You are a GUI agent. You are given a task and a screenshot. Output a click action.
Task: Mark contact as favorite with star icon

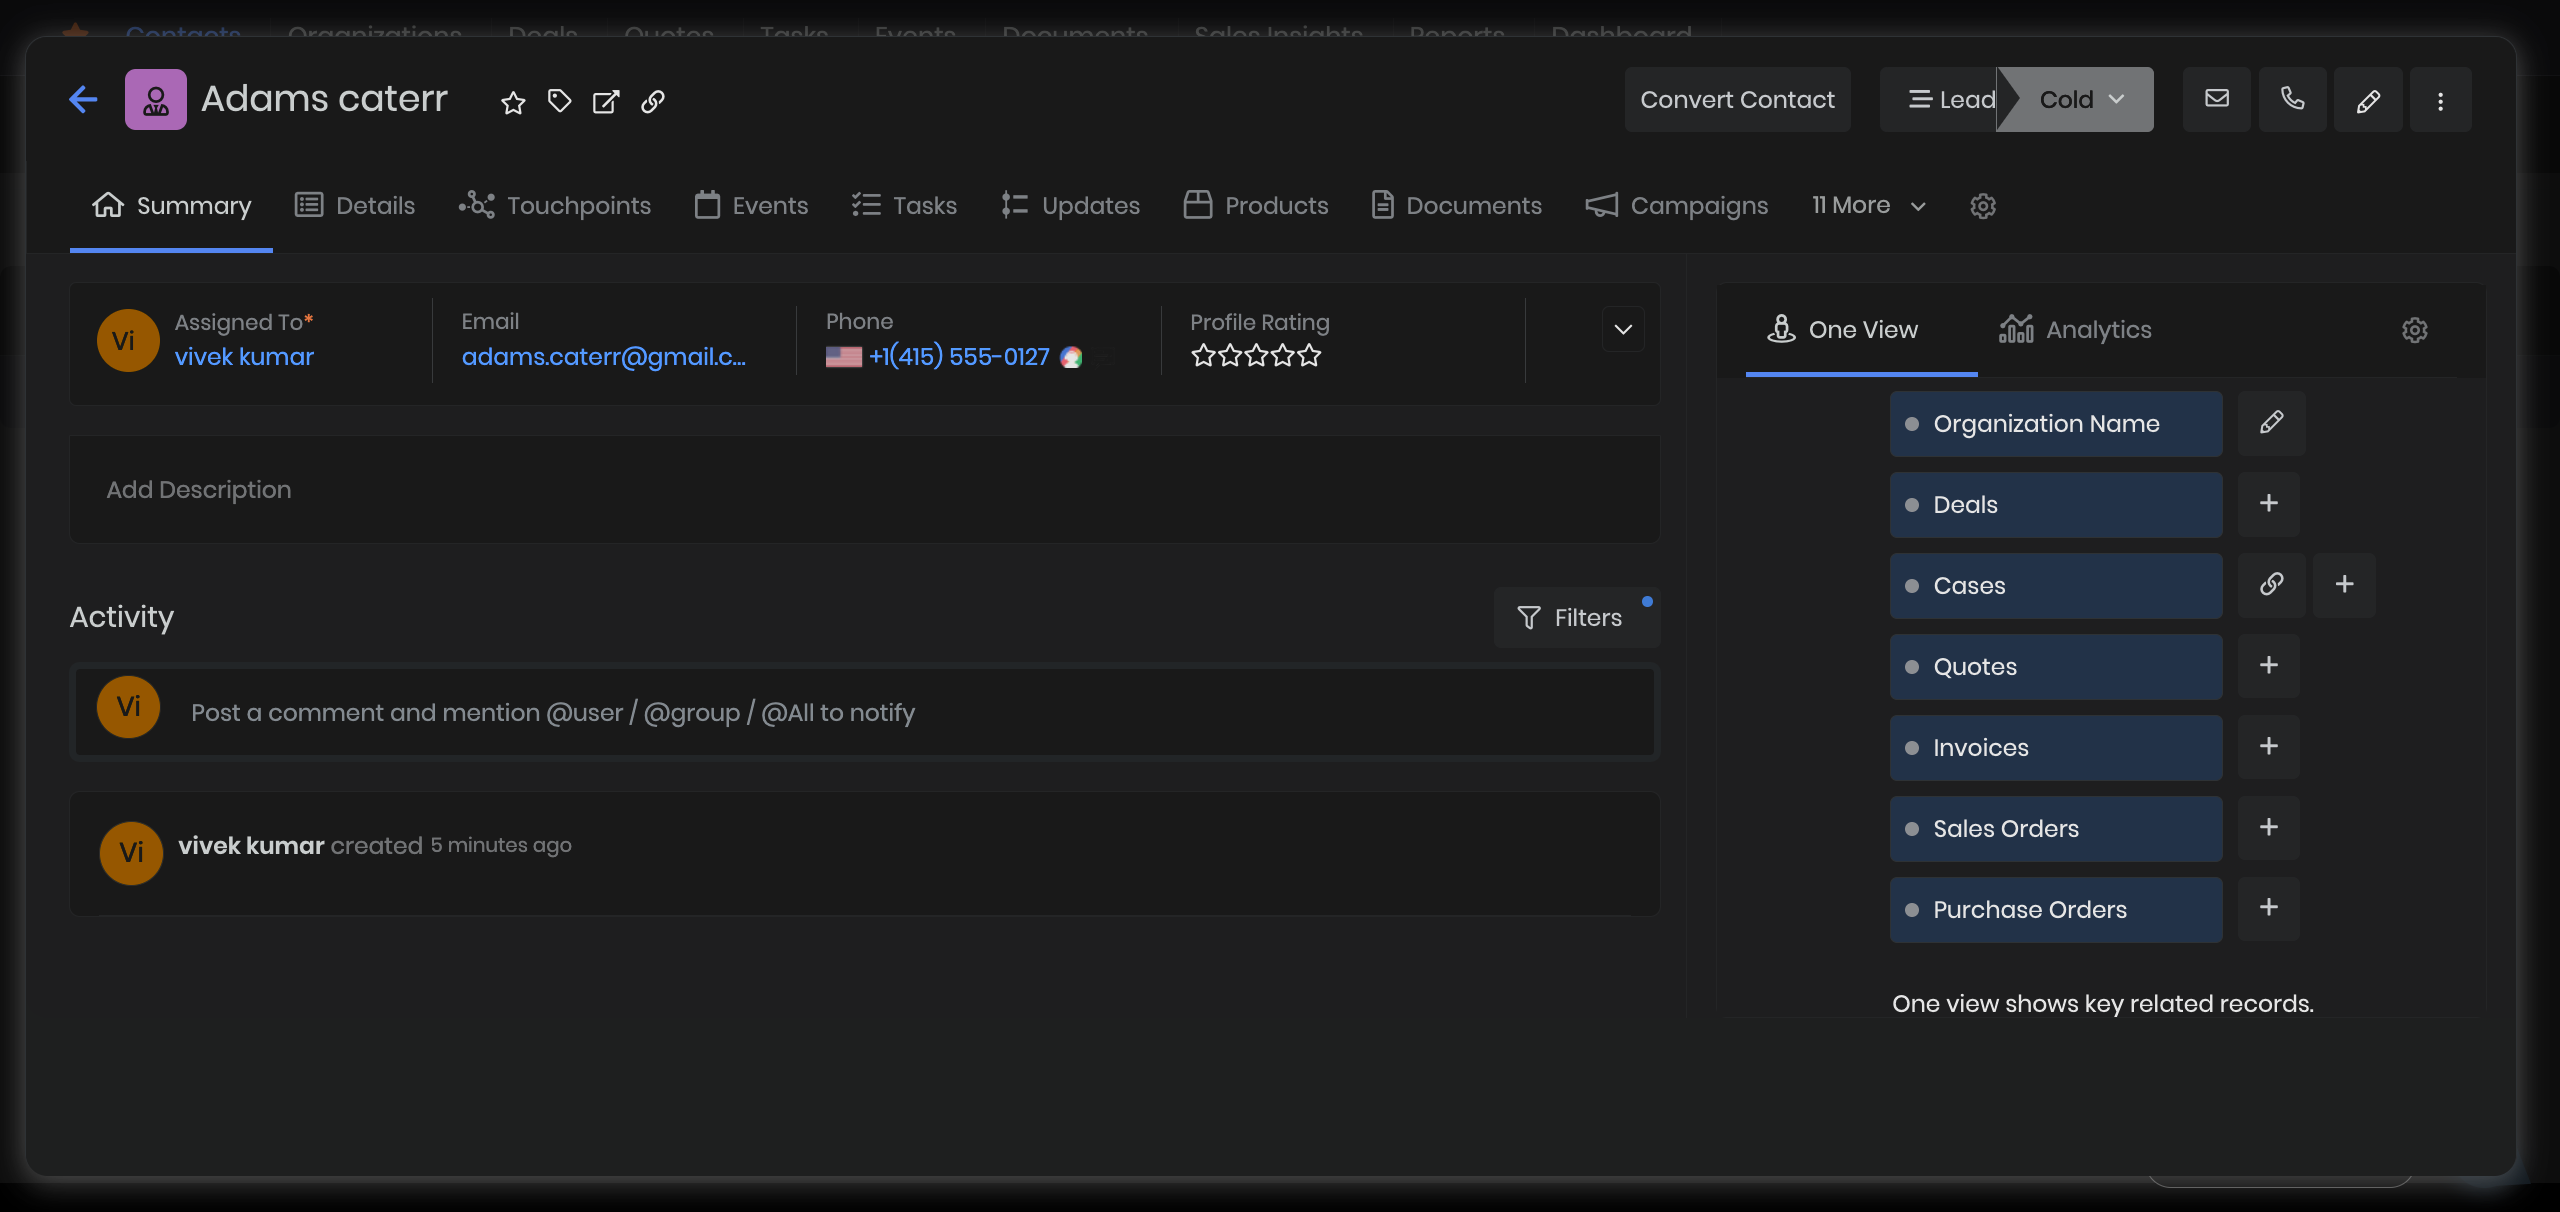[513, 102]
